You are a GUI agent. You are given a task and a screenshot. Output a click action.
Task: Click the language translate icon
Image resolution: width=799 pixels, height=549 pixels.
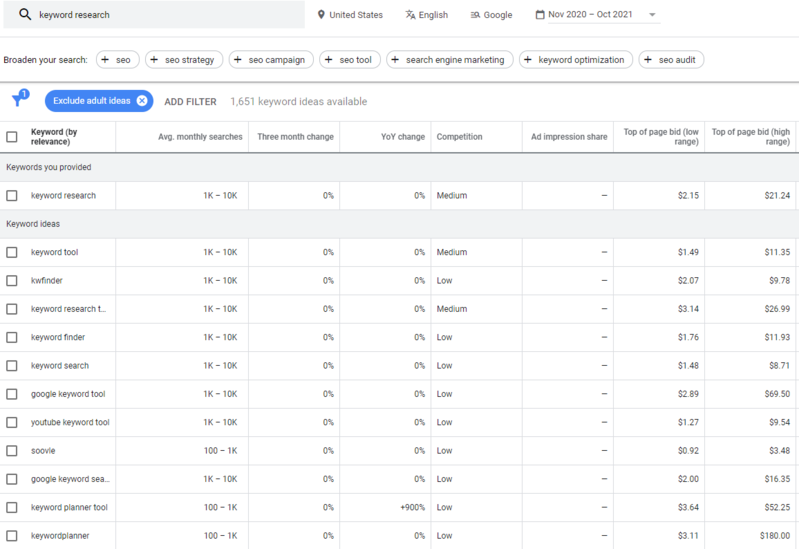click(410, 15)
